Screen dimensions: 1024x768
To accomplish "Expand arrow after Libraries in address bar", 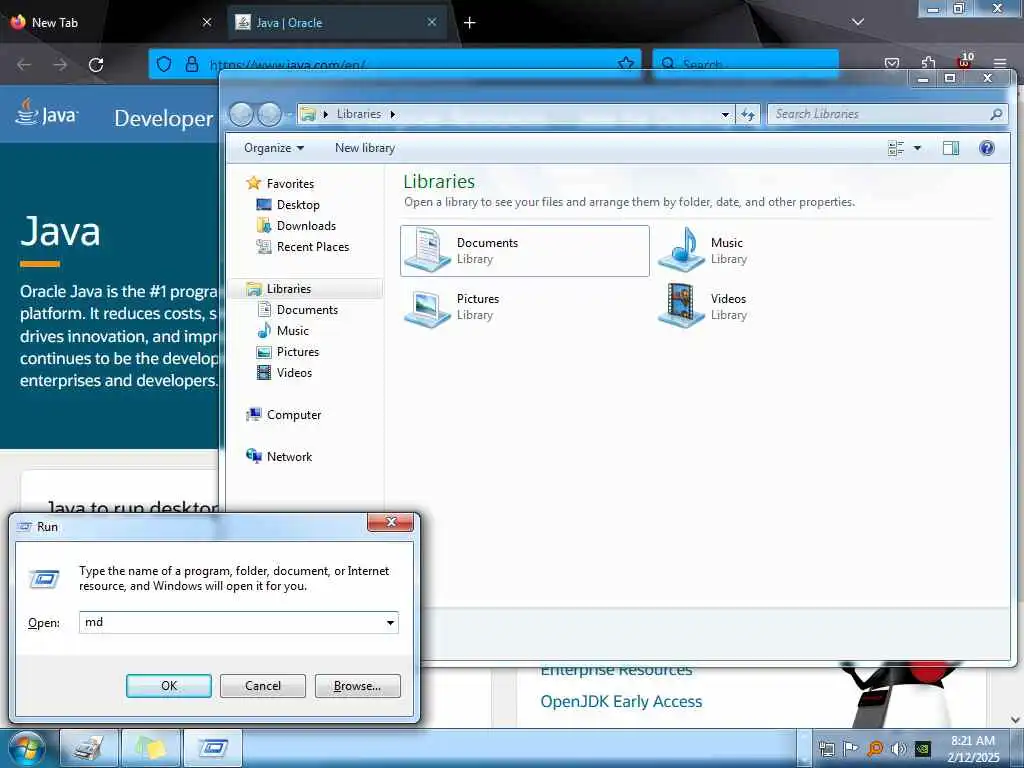I will pos(392,114).
